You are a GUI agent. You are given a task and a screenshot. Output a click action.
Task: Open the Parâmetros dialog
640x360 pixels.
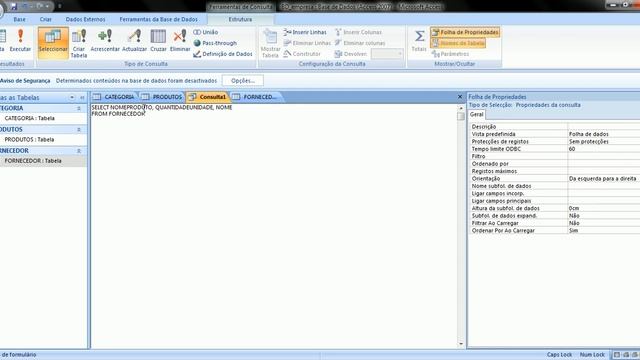[x=451, y=54]
